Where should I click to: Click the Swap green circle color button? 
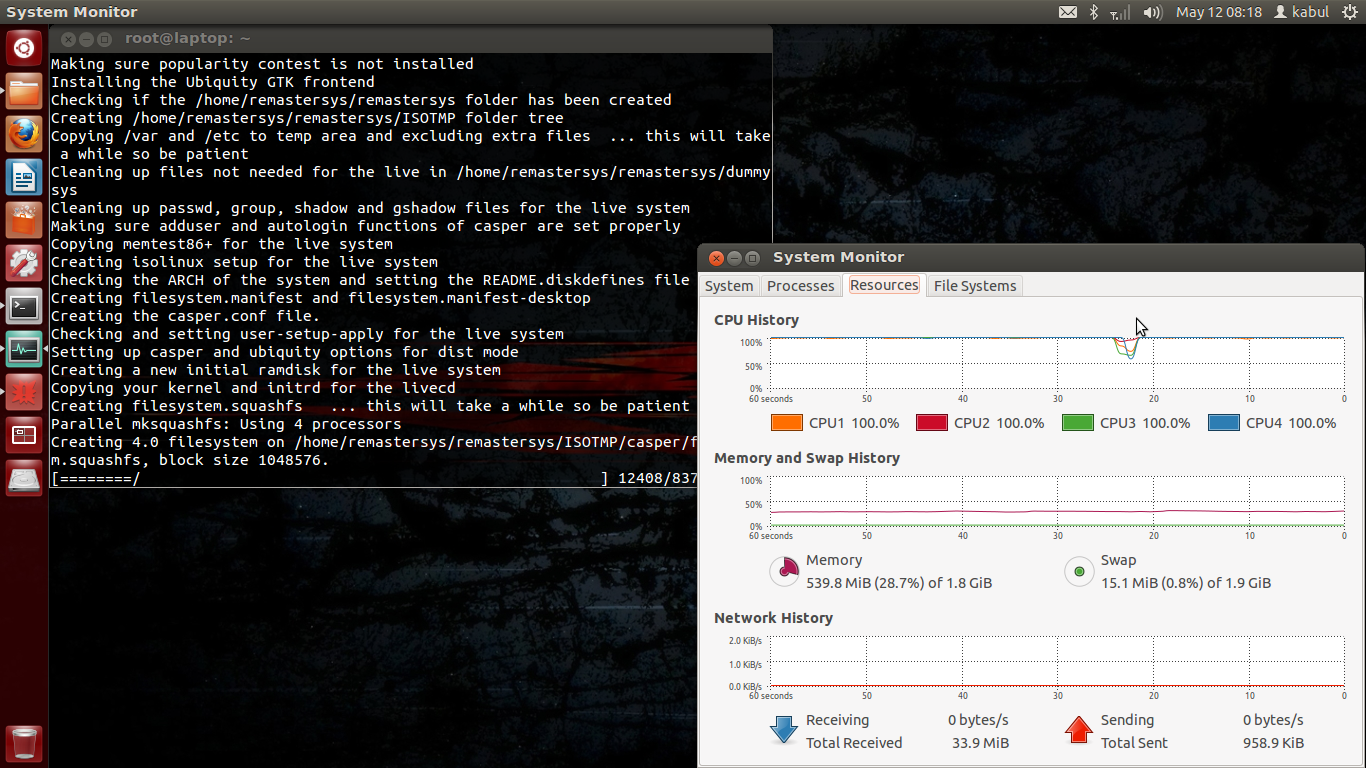pos(1079,572)
